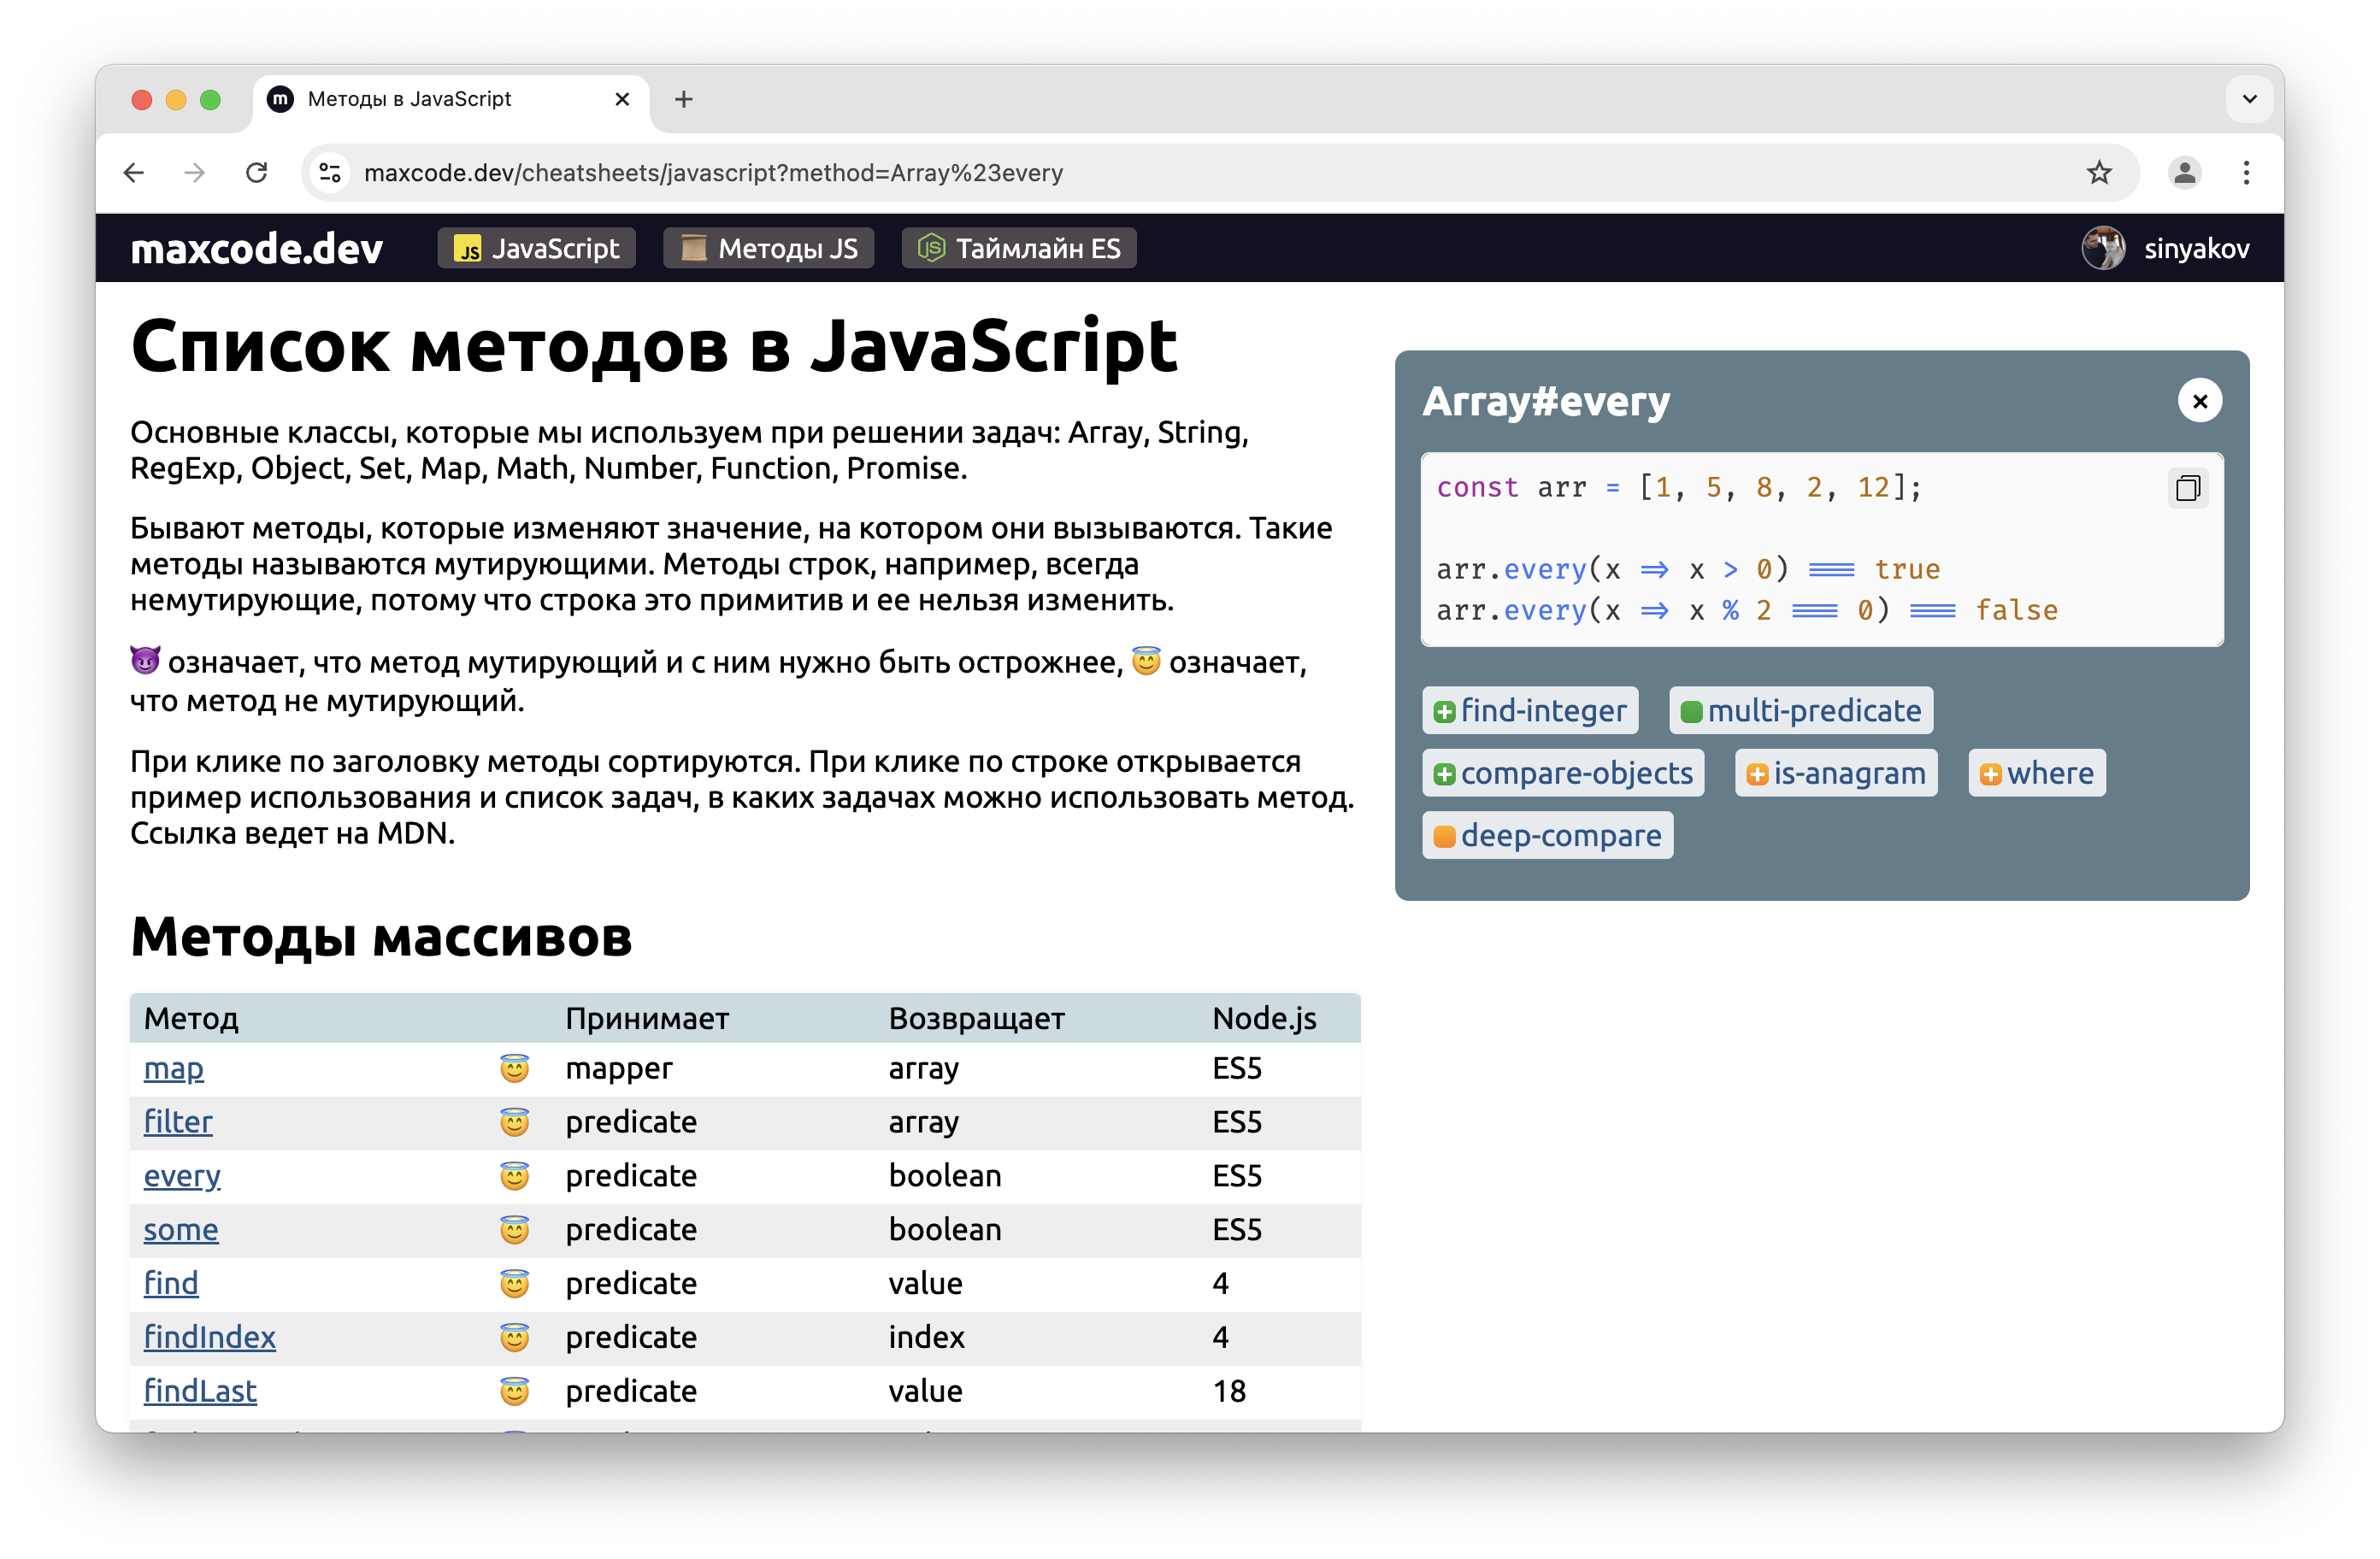
Task: Click the bookmark star icon
Action: 2099,173
